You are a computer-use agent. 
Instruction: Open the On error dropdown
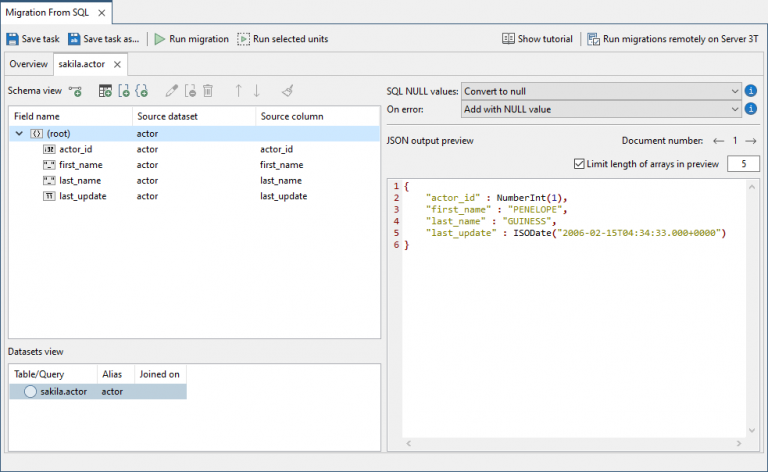coord(600,109)
